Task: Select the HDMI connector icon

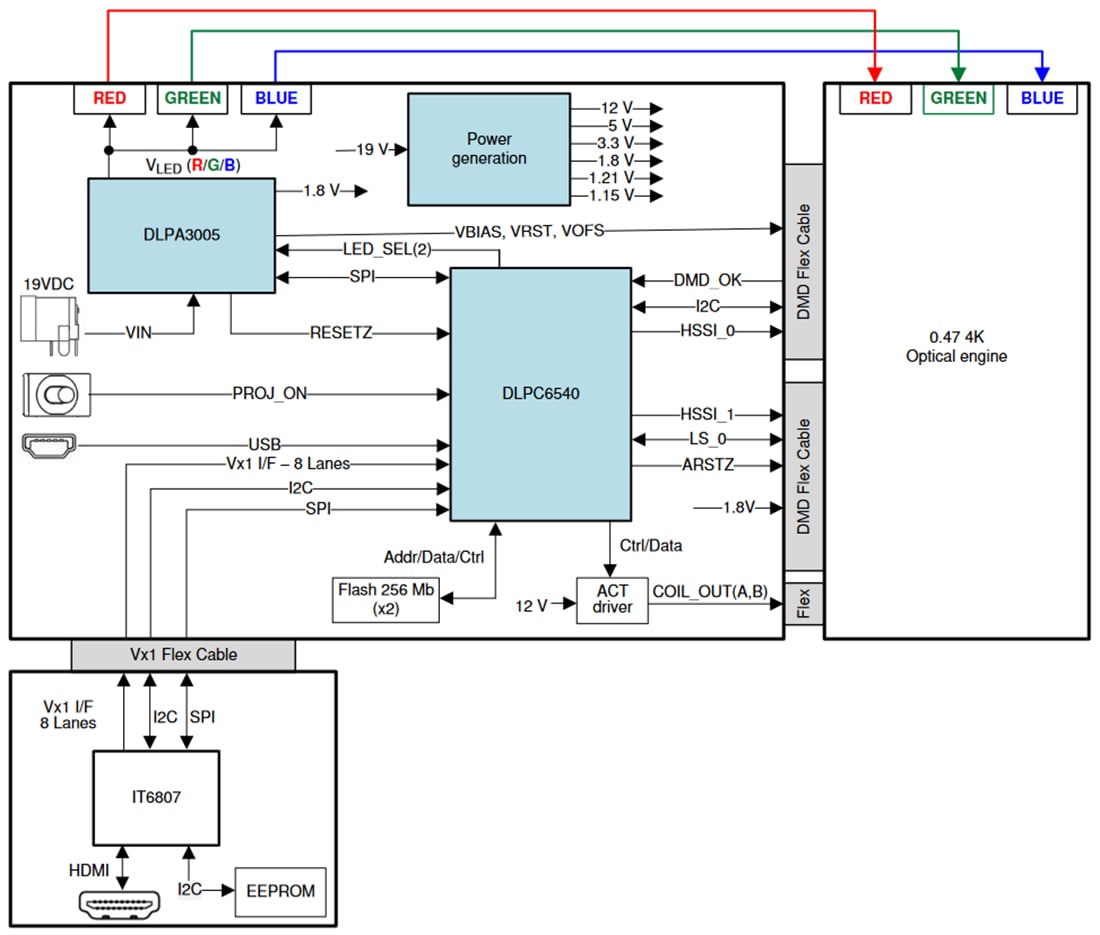Action: [x=119, y=903]
